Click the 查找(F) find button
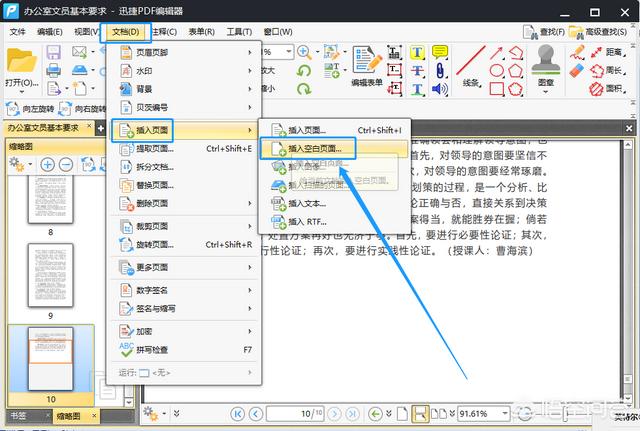Screen dimensions: 640x431 coord(544,32)
